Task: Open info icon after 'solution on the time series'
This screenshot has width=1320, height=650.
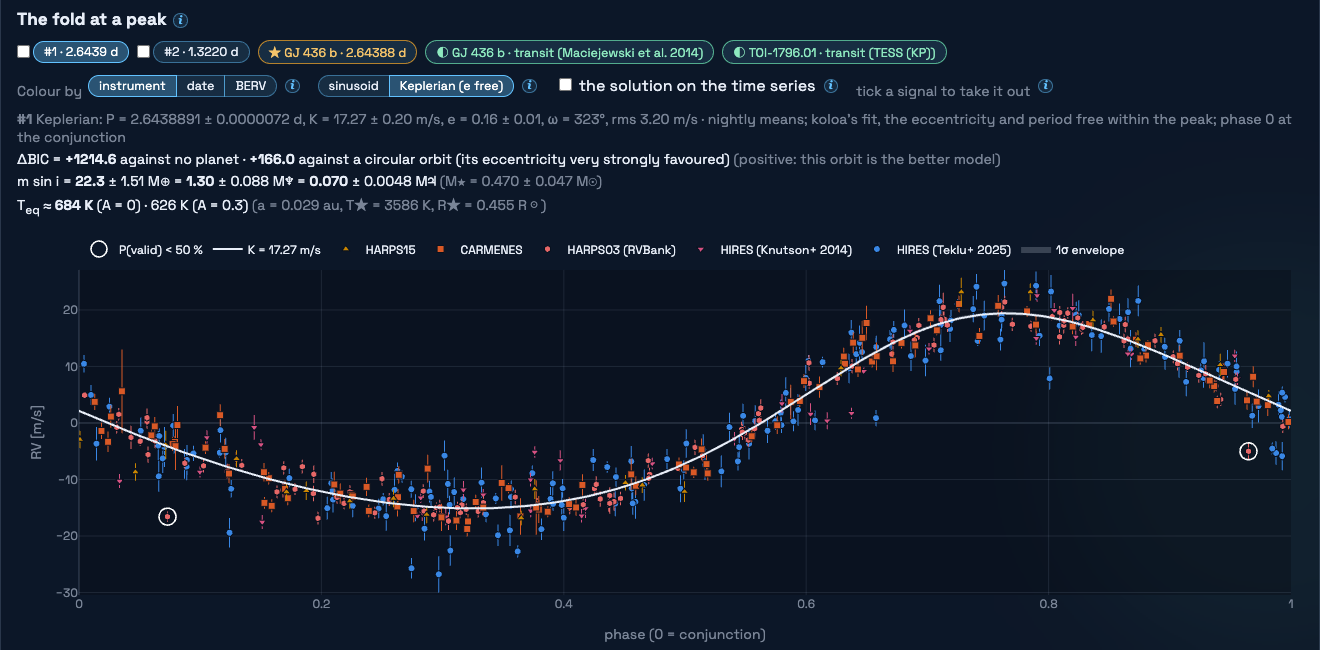Action: (x=831, y=86)
